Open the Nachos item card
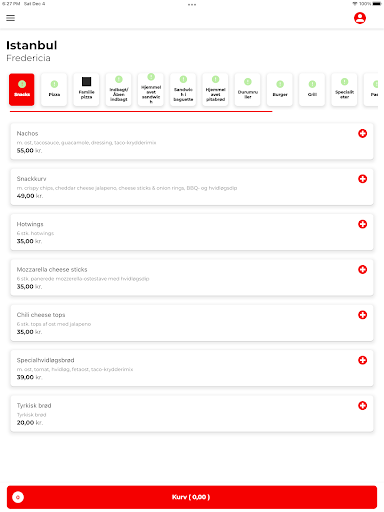 (x=192, y=141)
